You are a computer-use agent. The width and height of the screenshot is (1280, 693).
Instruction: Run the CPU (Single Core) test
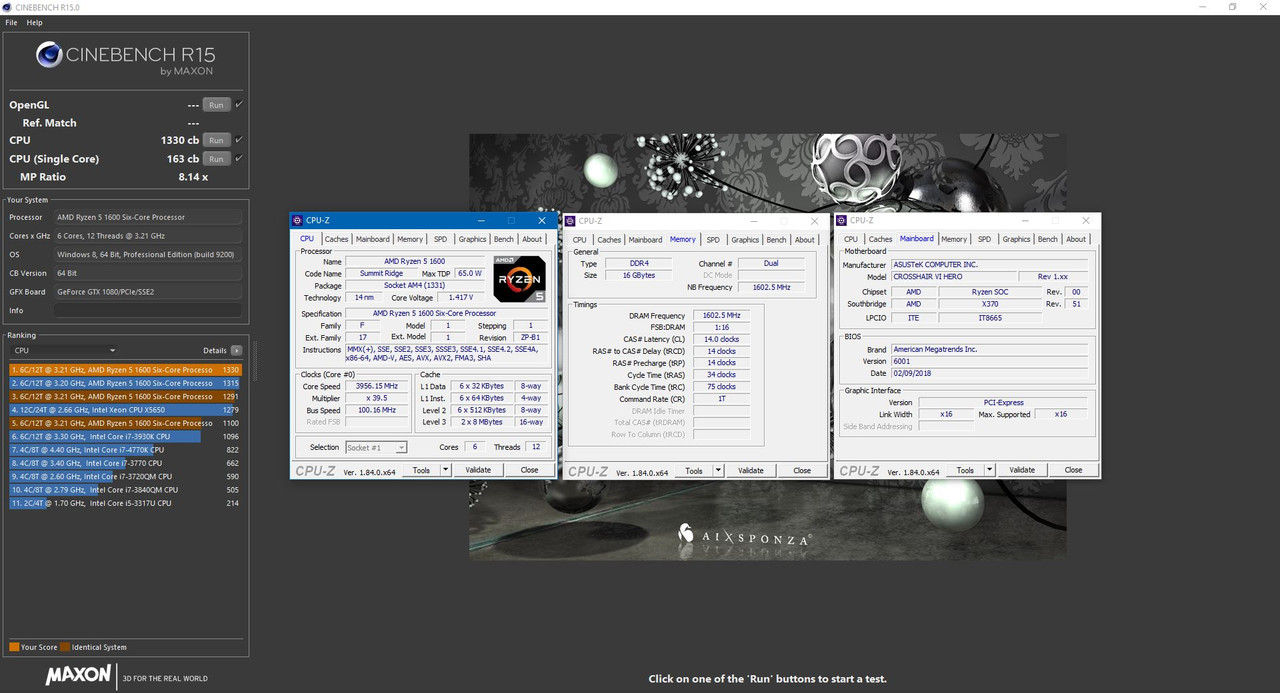[216, 159]
